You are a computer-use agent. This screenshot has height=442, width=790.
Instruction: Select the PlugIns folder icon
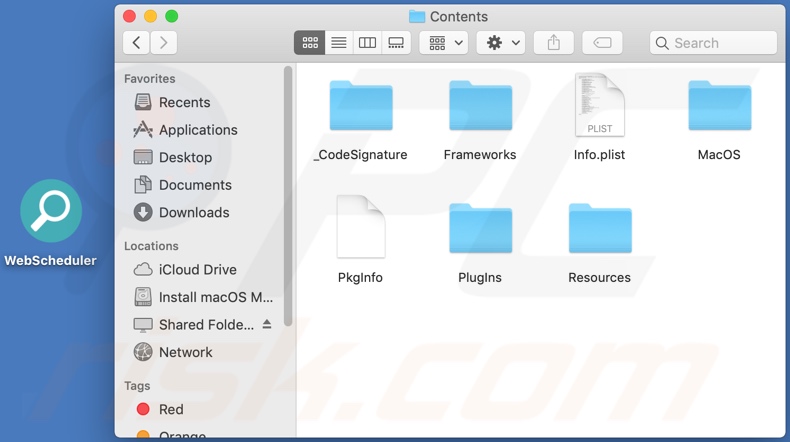coord(481,228)
